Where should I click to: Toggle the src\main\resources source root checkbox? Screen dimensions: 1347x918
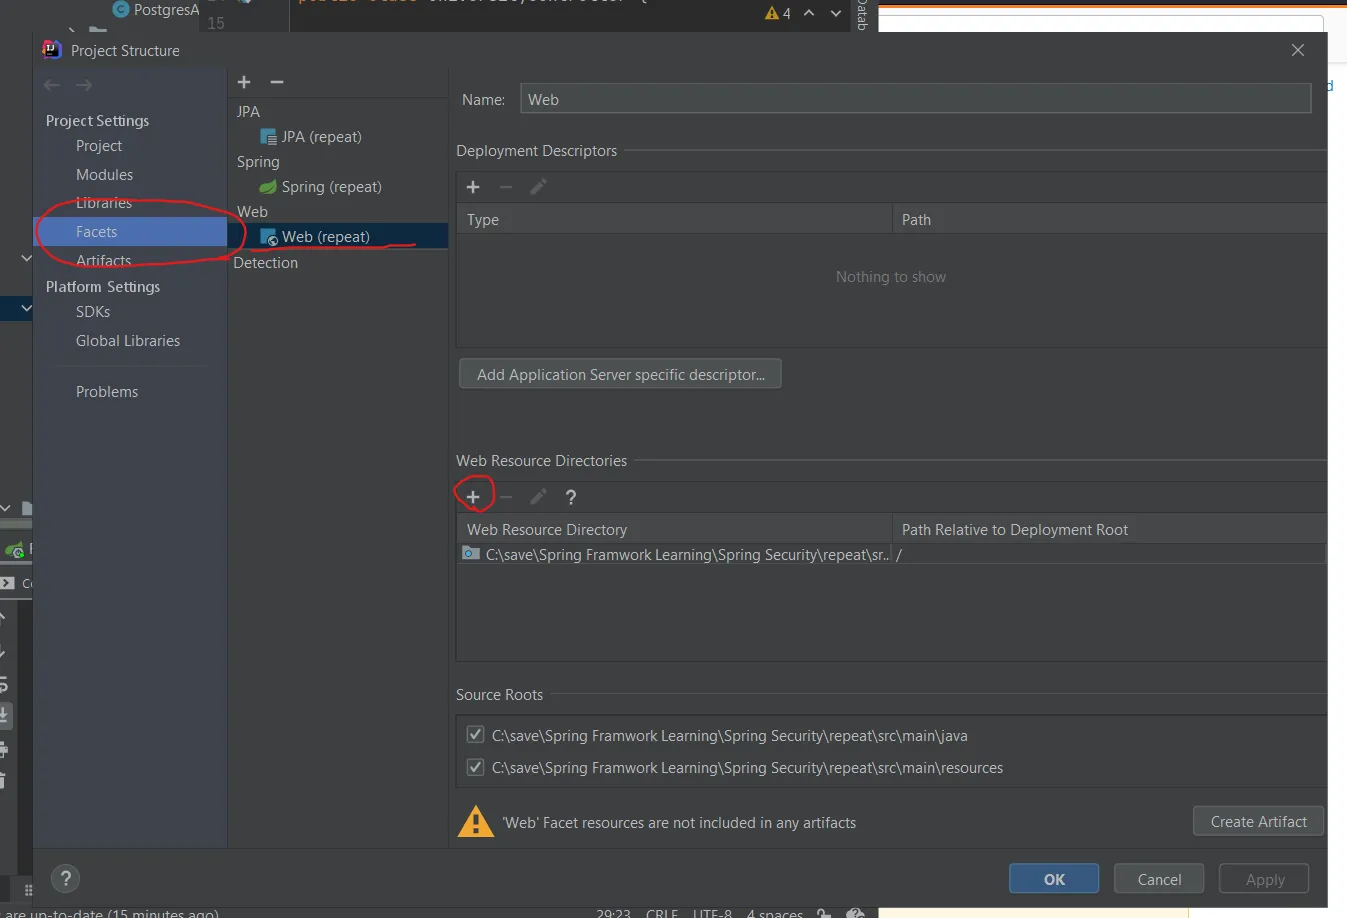tap(476, 767)
